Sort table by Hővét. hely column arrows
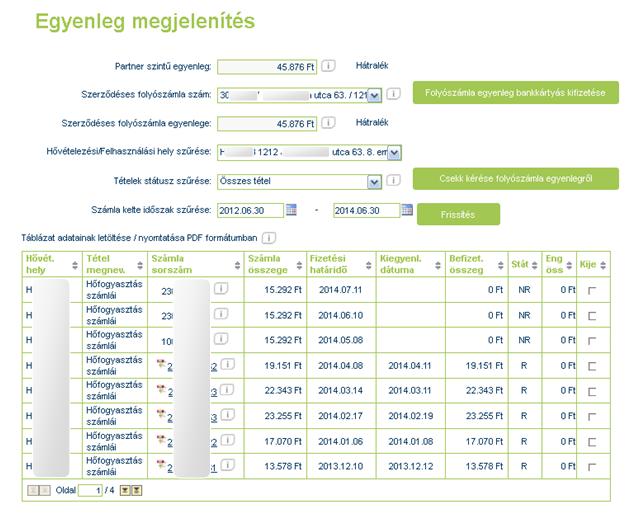Image resolution: width=628 pixels, height=515 pixels. (x=75, y=265)
